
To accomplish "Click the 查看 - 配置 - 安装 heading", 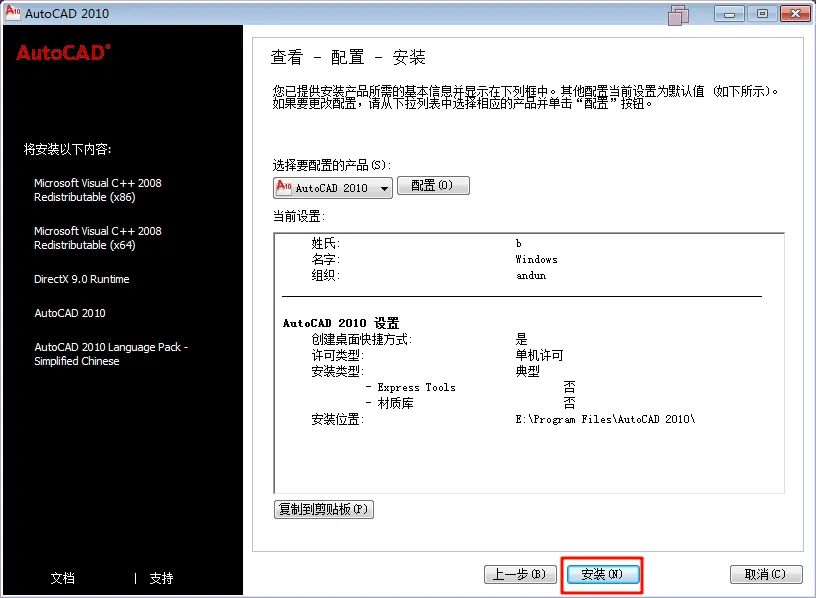I will pos(348,57).
